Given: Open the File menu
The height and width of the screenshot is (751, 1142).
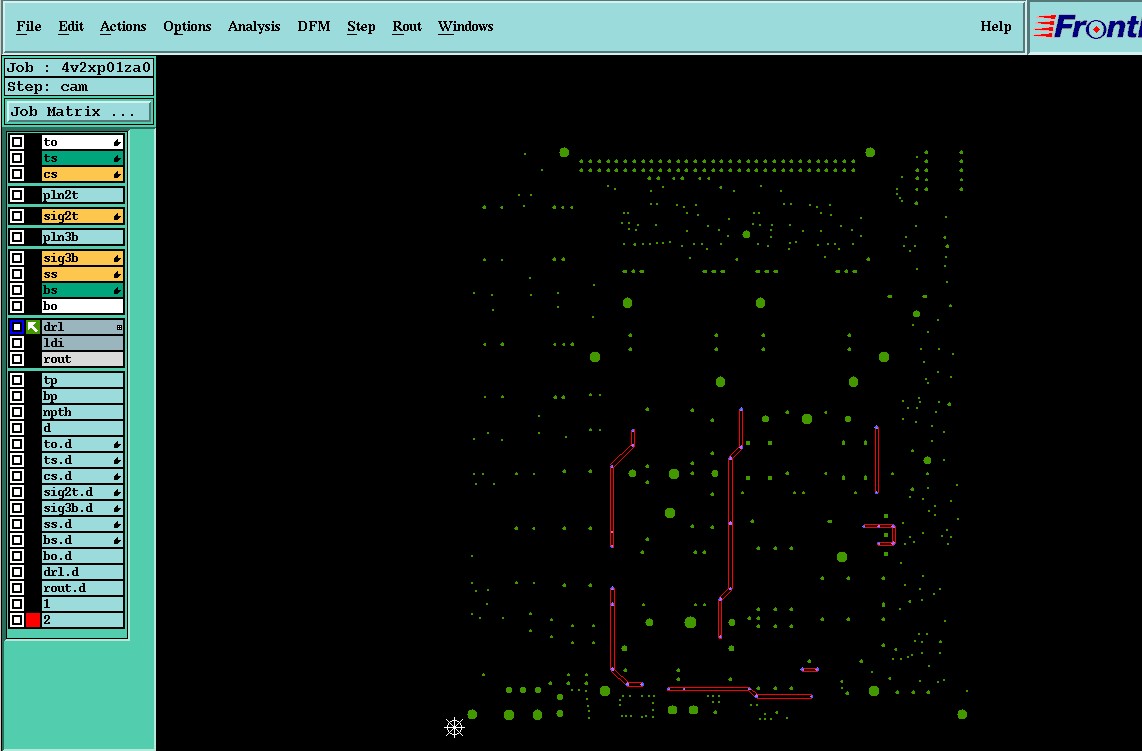Looking at the screenshot, I should click(28, 26).
